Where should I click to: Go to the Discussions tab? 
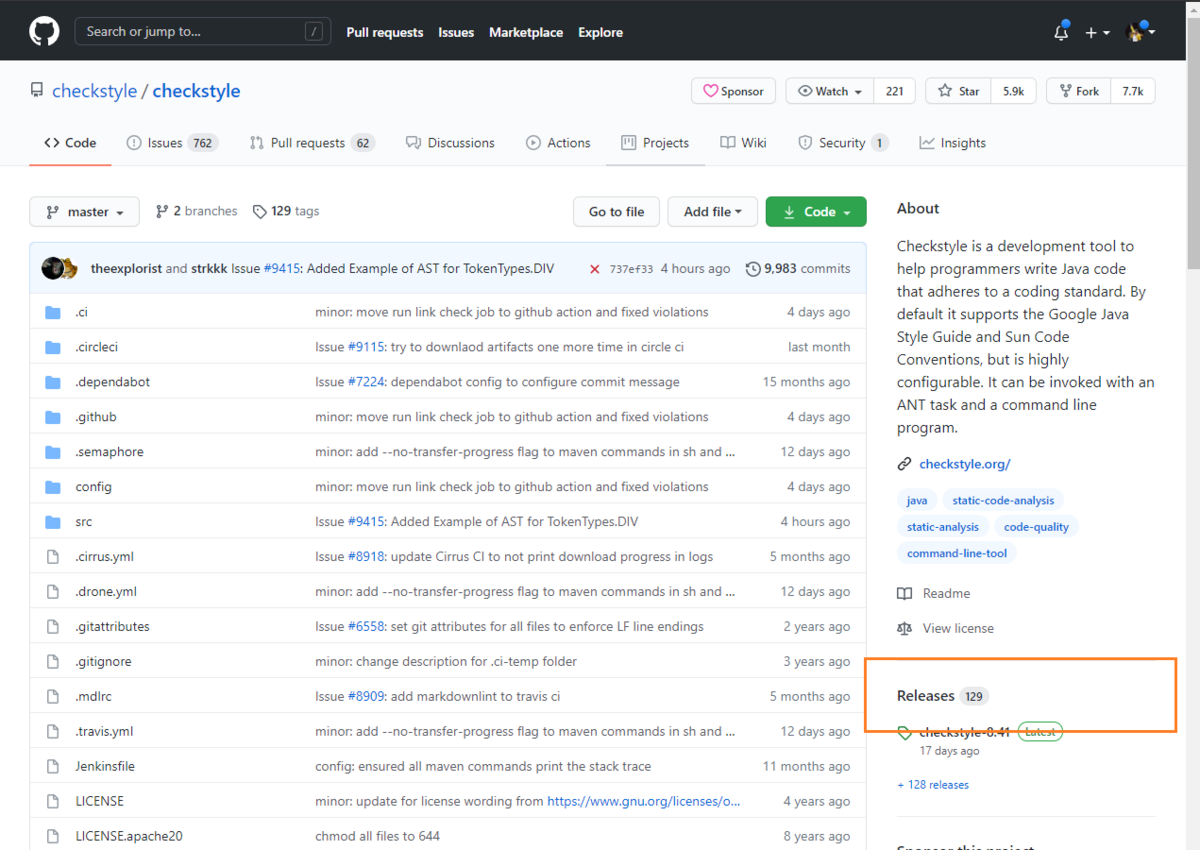coord(450,143)
